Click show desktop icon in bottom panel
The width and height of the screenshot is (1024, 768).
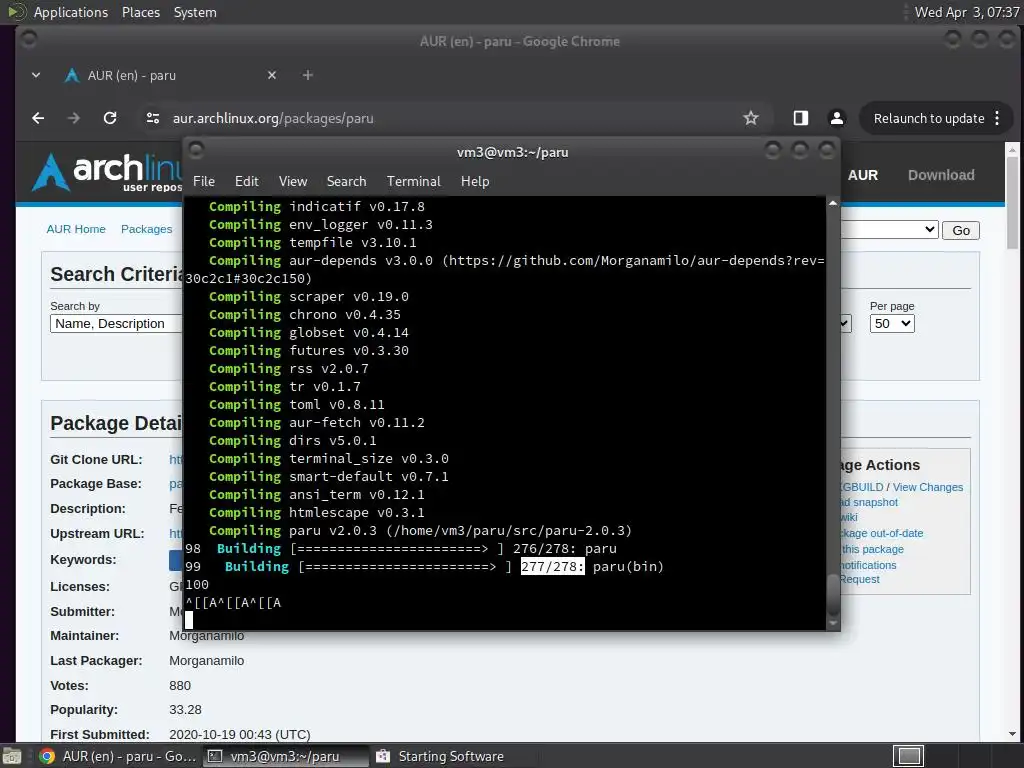(12, 756)
